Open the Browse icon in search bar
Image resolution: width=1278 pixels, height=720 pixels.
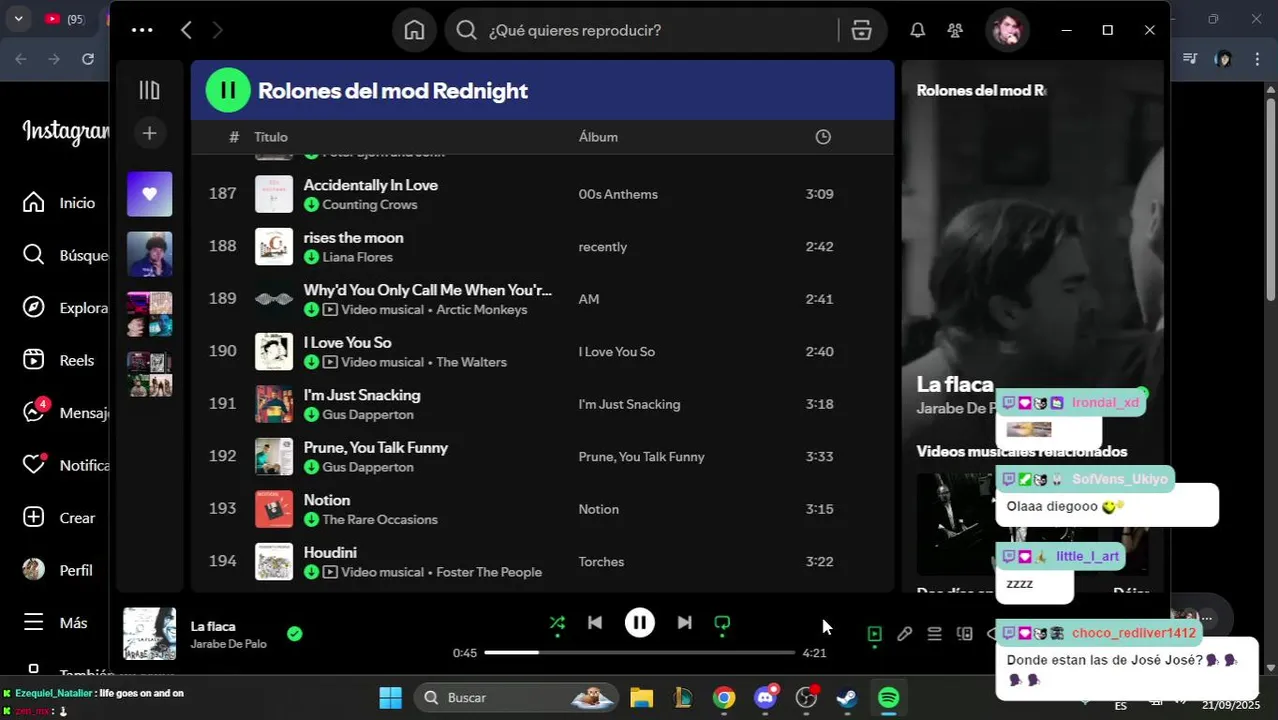coord(862,30)
